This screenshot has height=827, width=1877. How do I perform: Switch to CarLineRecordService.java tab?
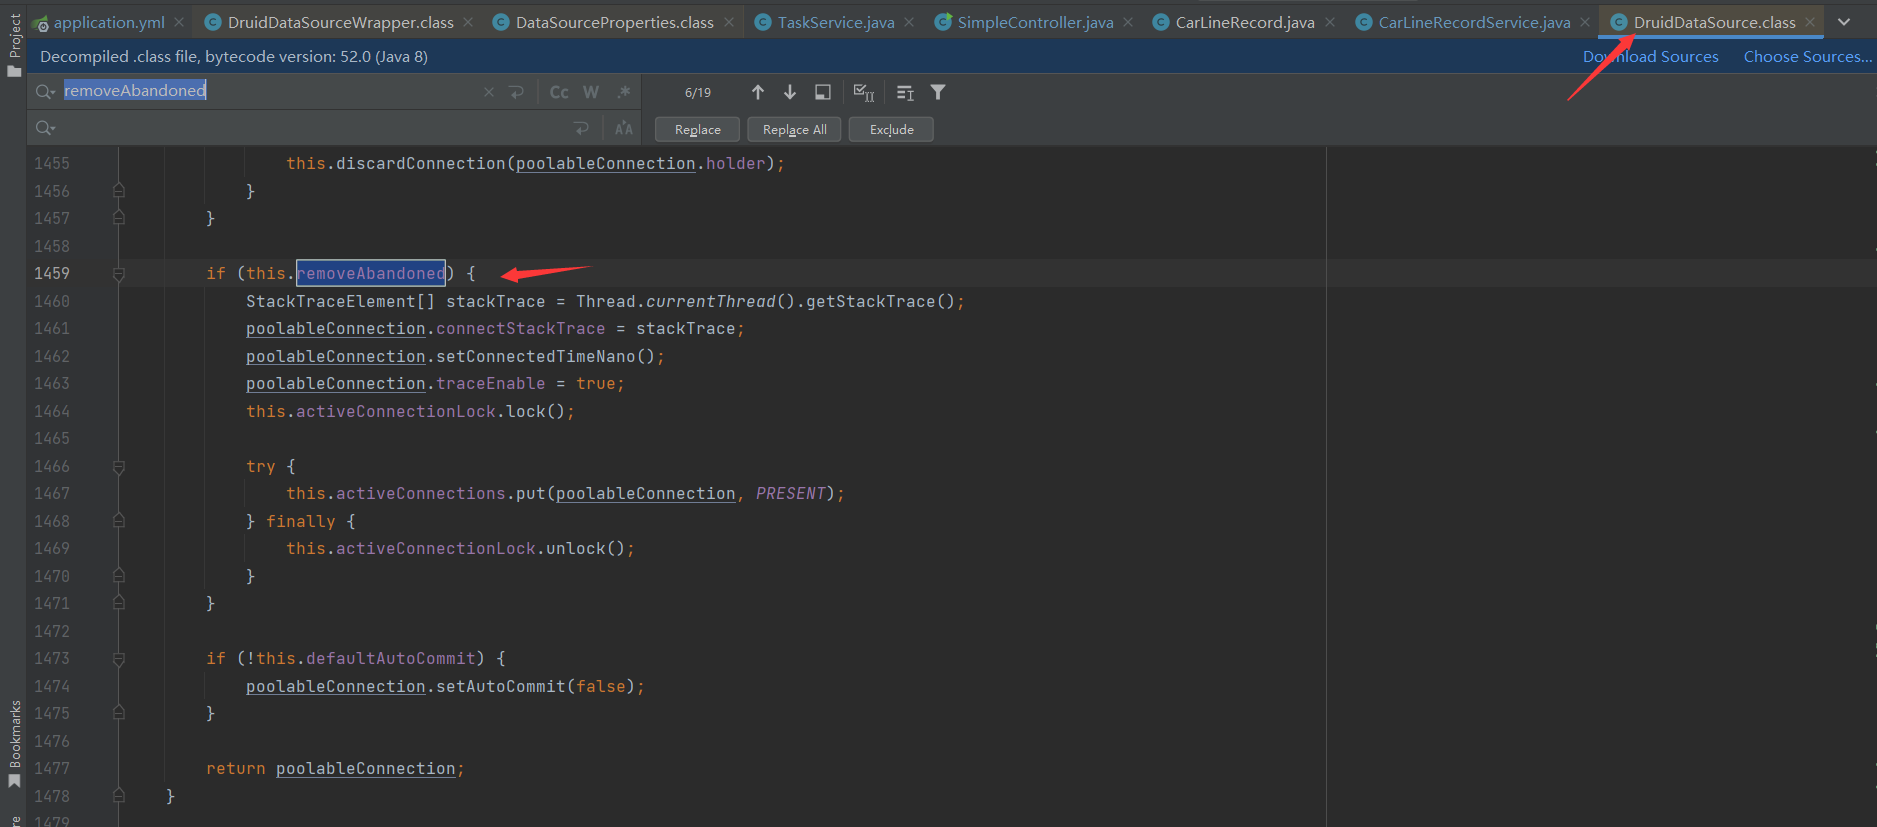(1474, 22)
